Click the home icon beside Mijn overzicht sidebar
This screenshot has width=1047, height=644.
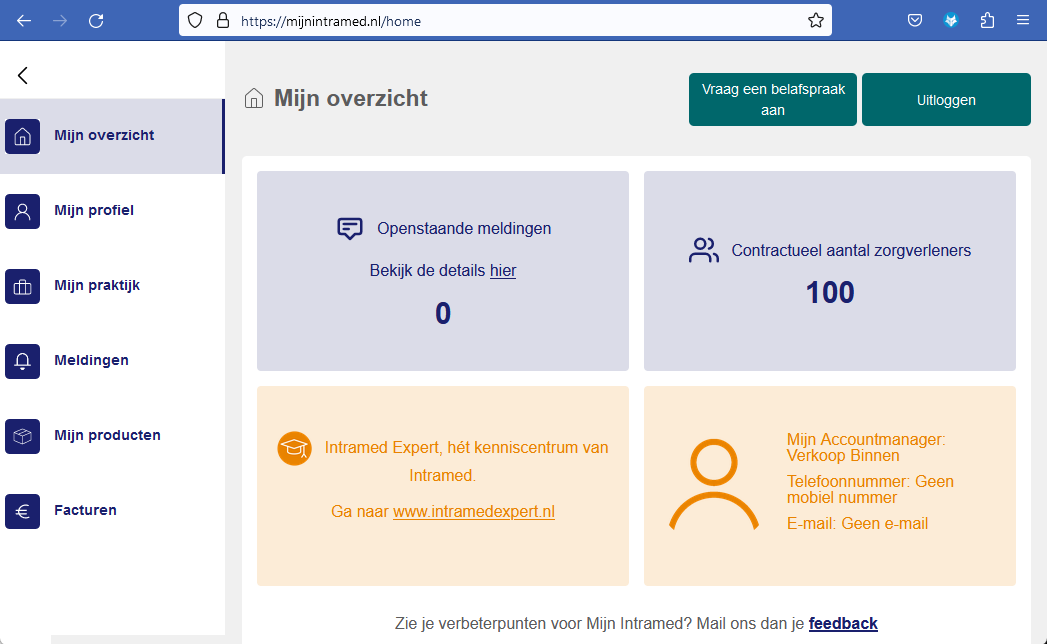[23, 136]
